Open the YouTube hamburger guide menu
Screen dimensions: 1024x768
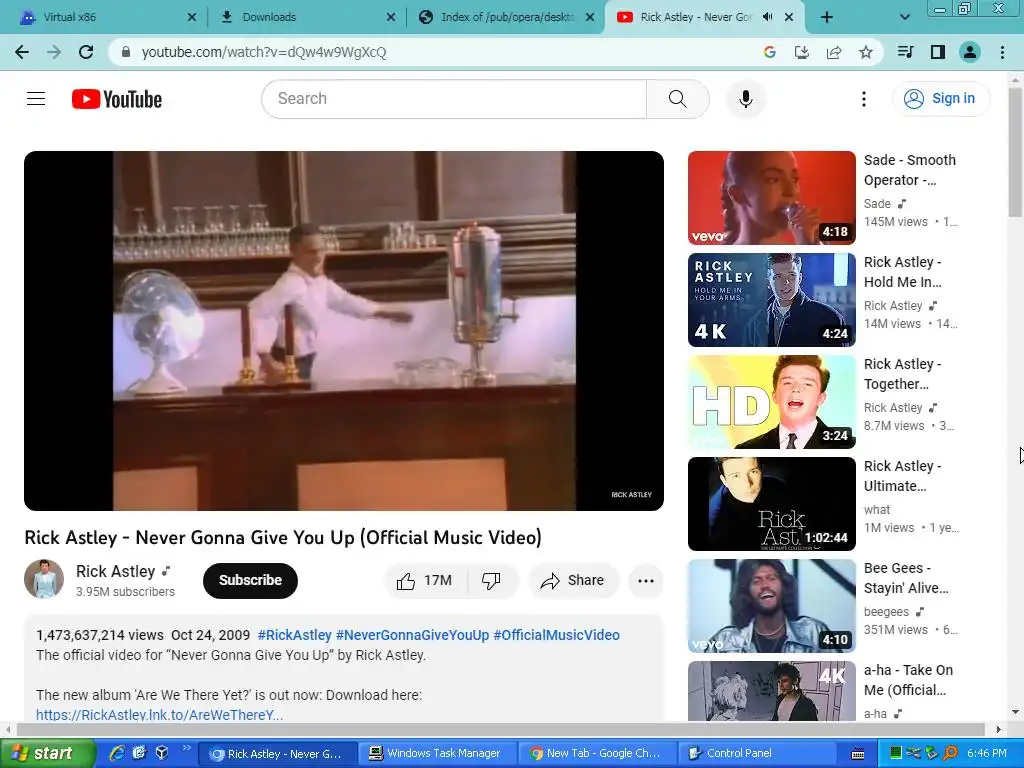click(36, 99)
